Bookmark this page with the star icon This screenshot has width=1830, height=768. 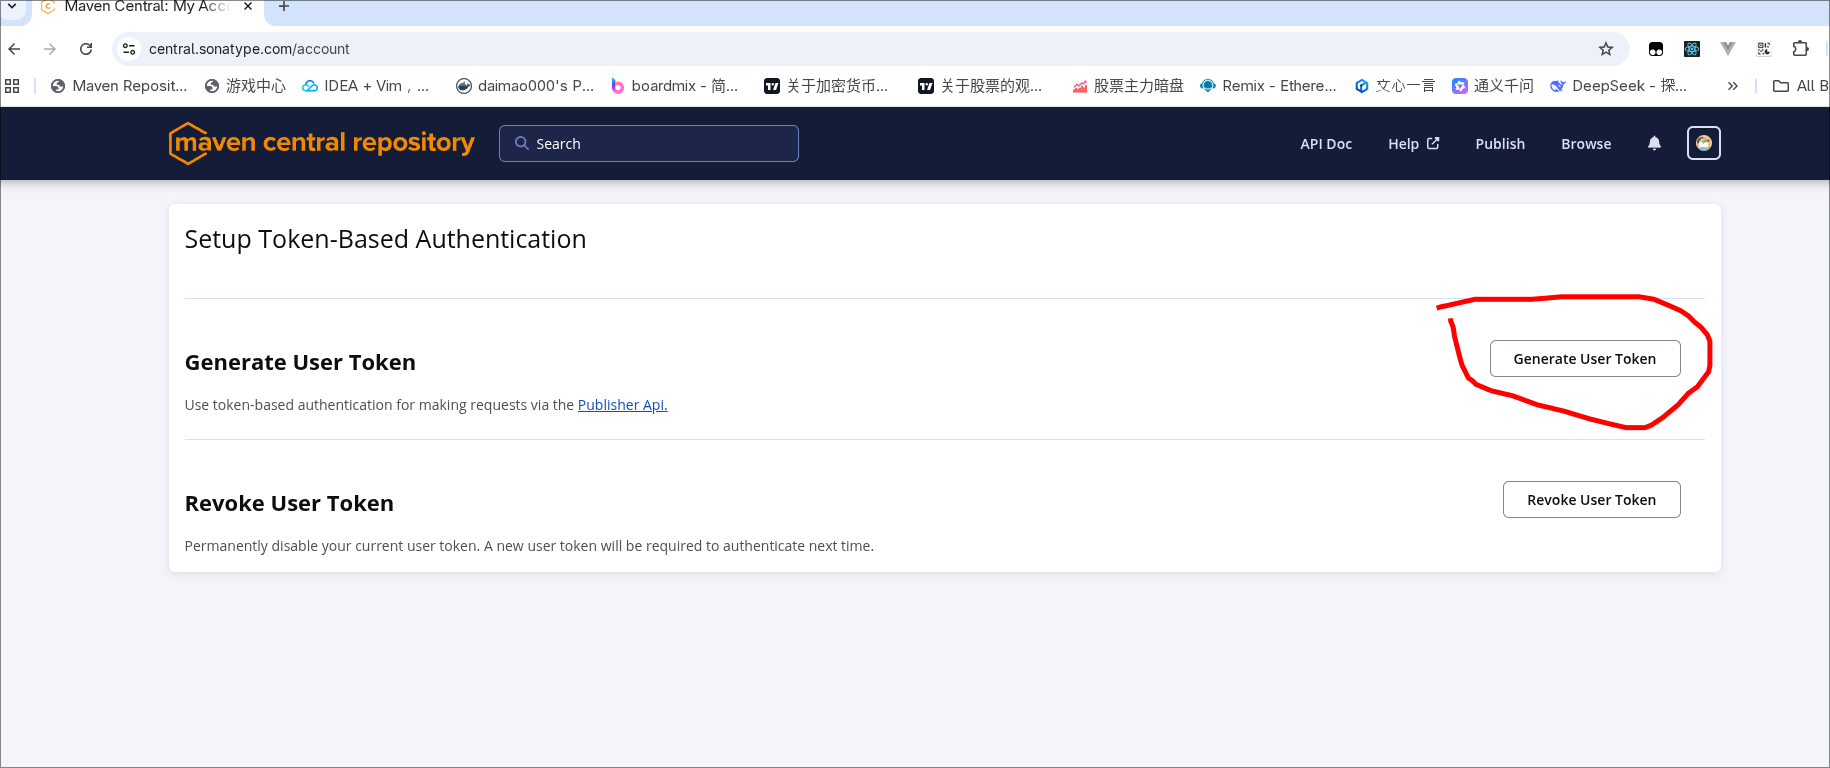coord(1606,49)
